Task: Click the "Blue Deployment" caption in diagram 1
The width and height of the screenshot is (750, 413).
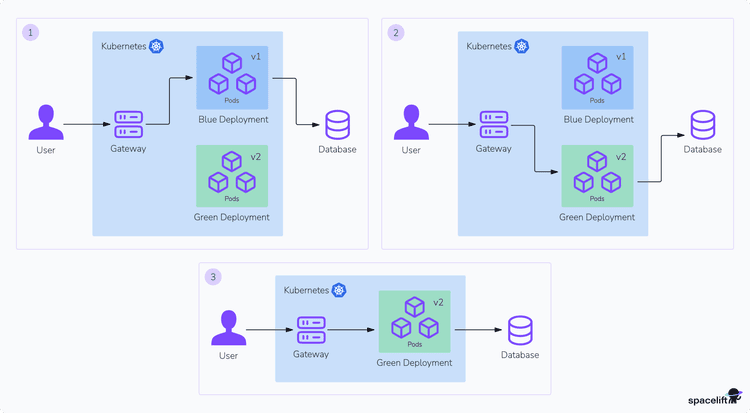Action: (233, 120)
